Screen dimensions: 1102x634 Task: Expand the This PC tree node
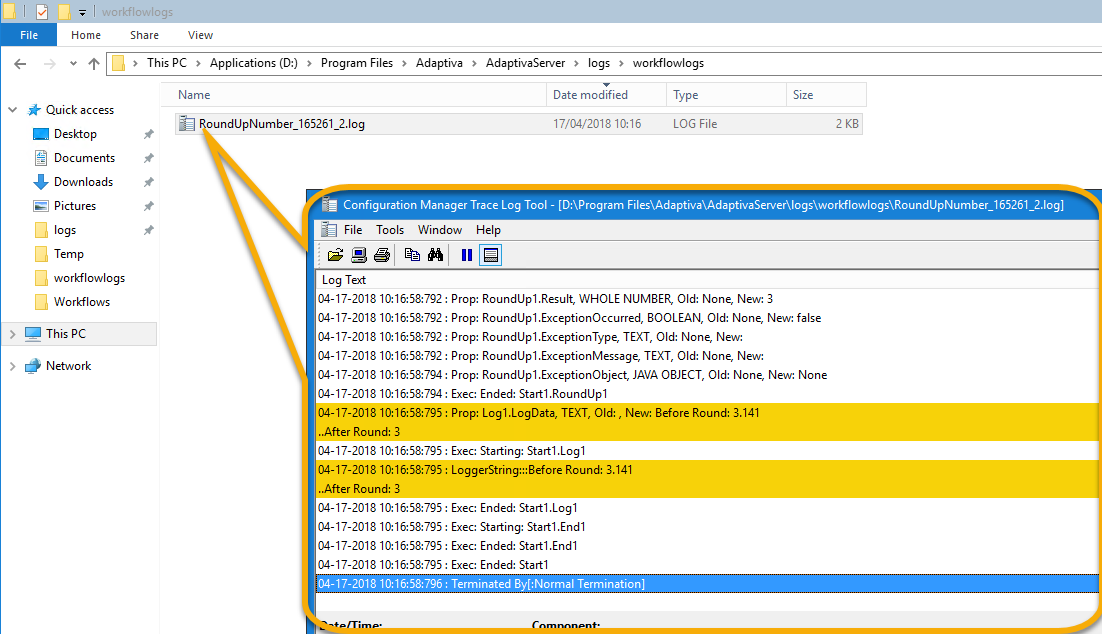(x=13, y=334)
